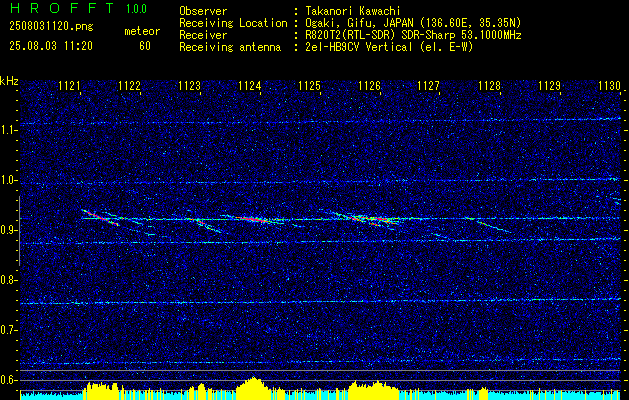Click the 1121 time marker
Screen dimensions: 629x400
click(69, 85)
